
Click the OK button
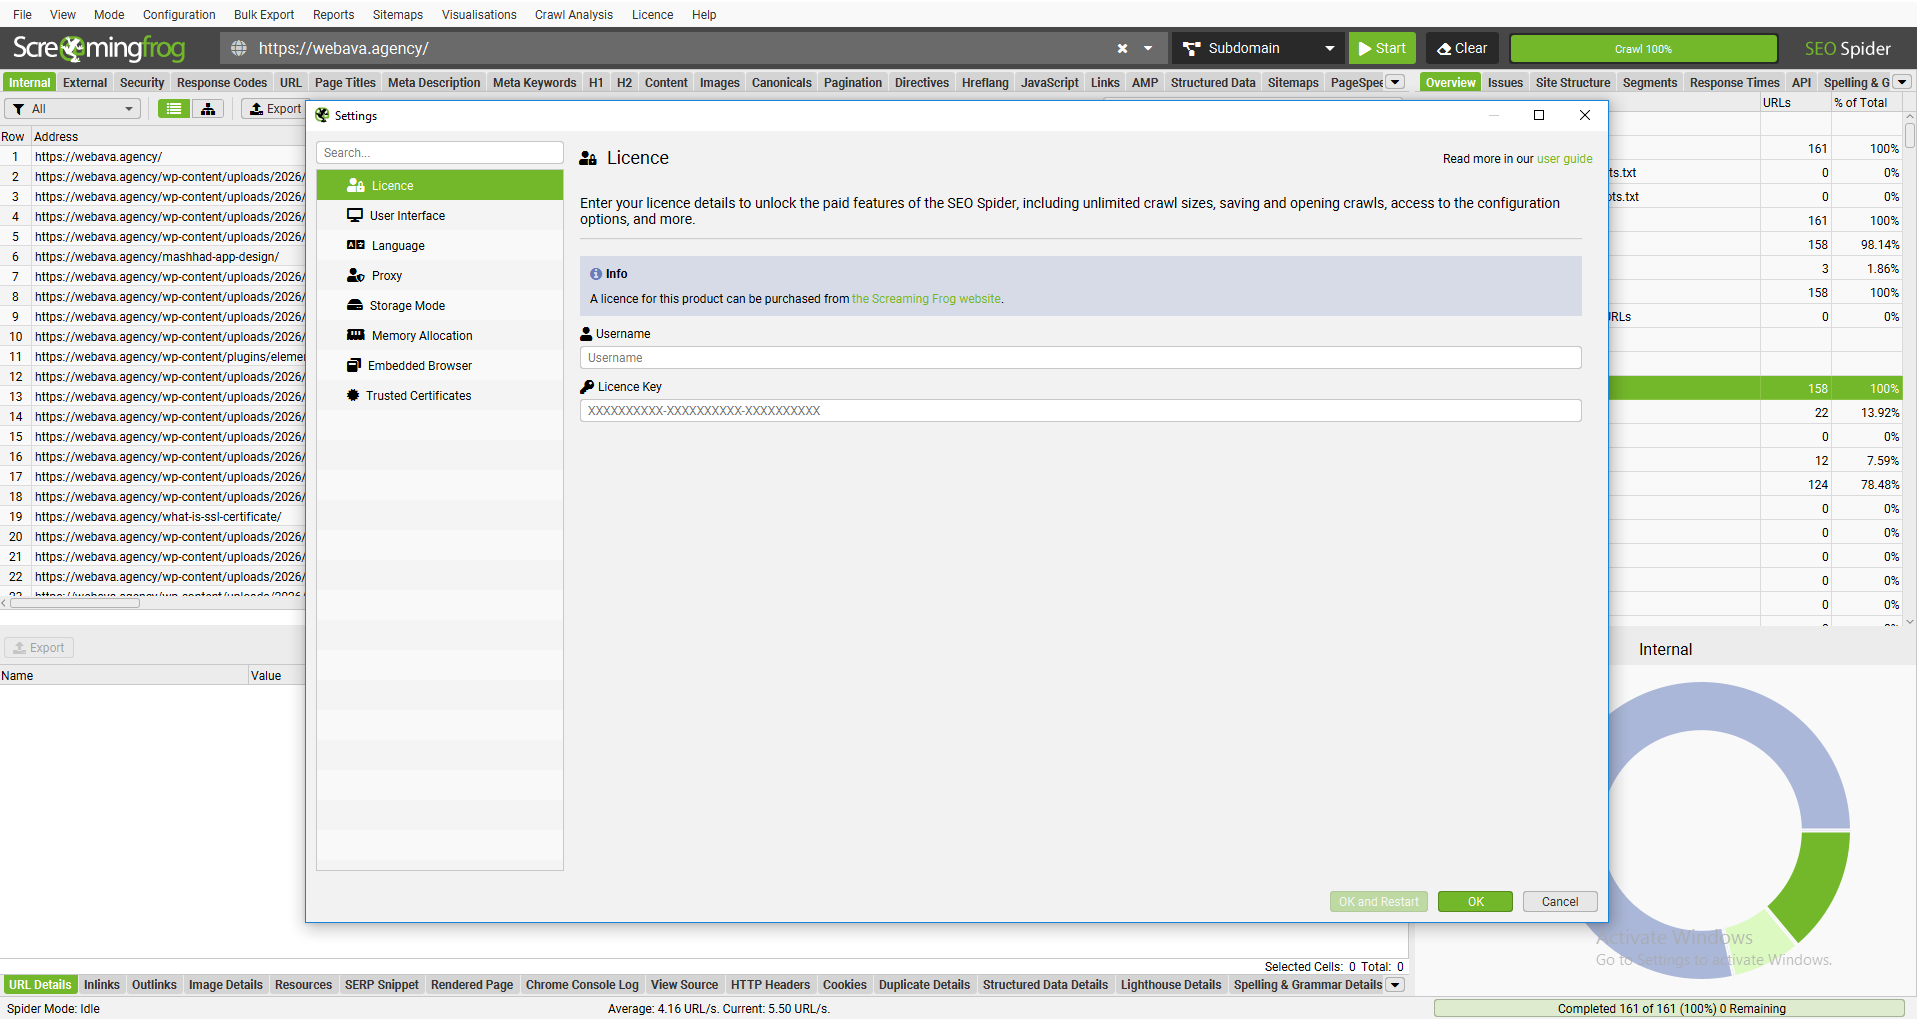[x=1475, y=901]
